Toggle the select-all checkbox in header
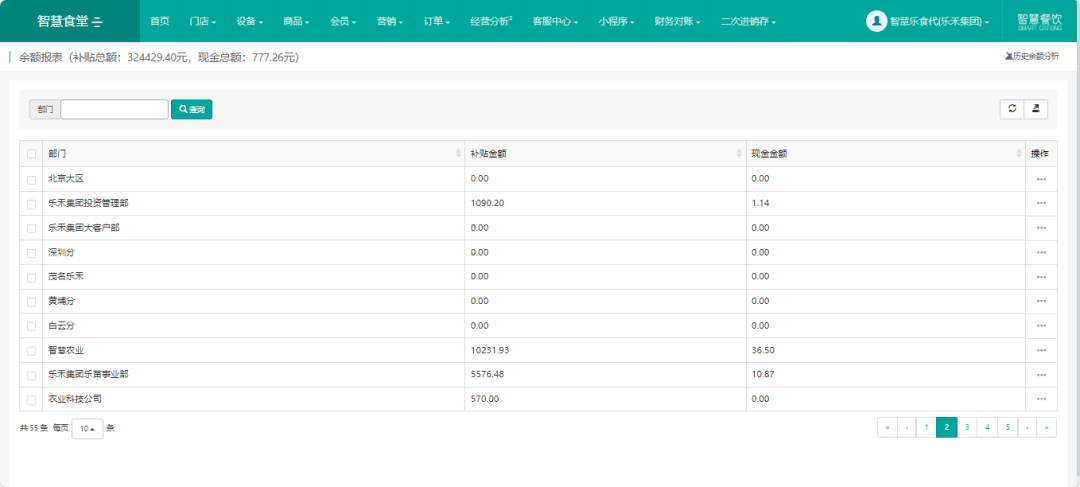 click(x=31, y=154)
